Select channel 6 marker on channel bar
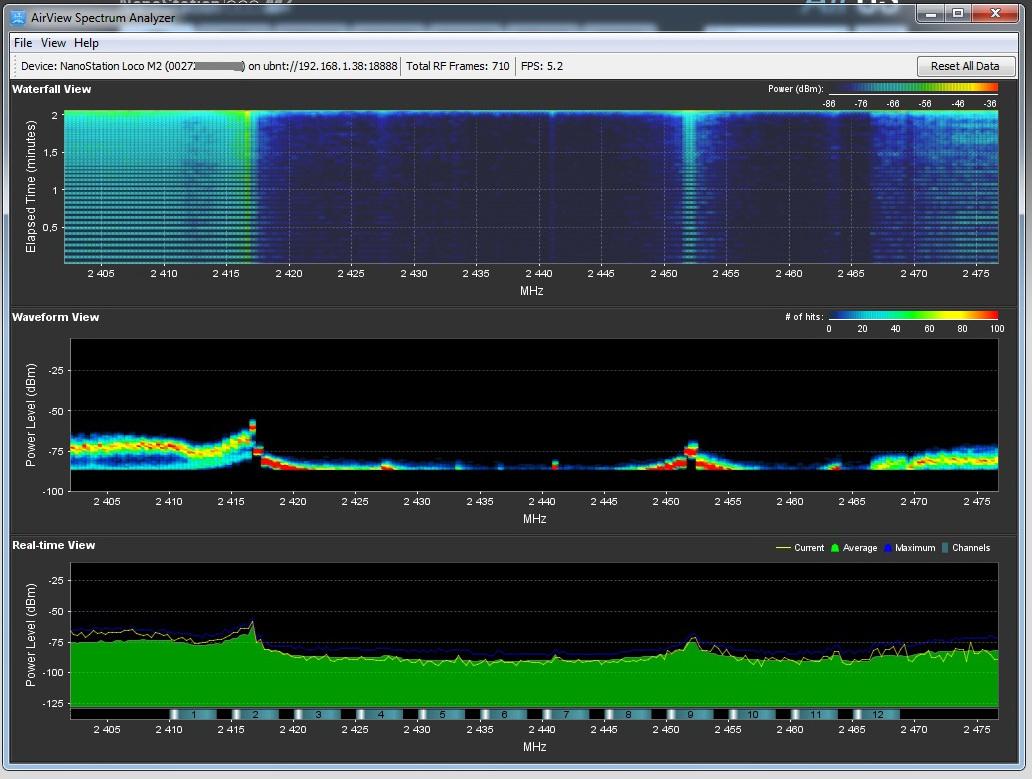 pyautogui.click(x=504, y=714)
